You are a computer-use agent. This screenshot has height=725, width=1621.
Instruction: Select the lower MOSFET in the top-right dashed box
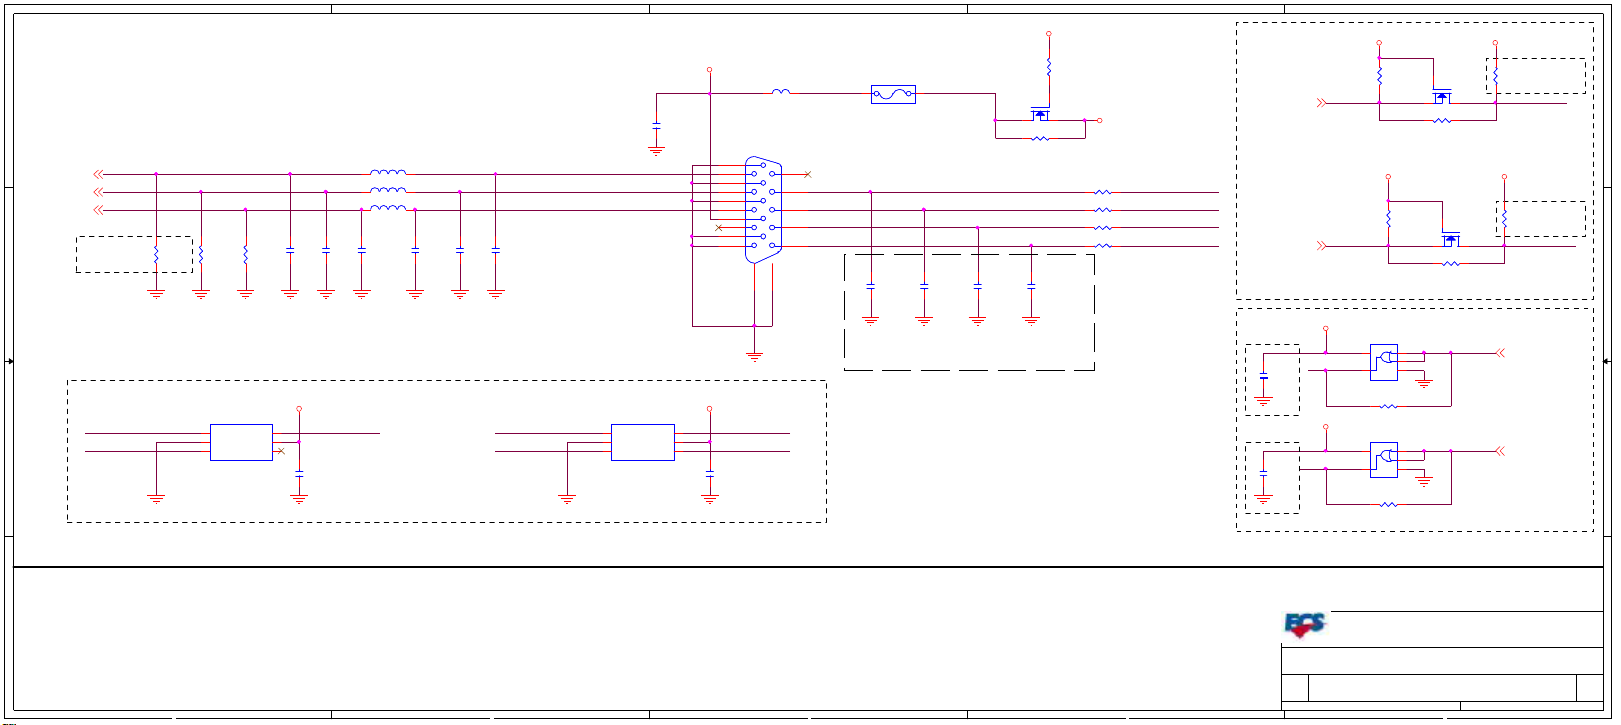click(1451, 239)
